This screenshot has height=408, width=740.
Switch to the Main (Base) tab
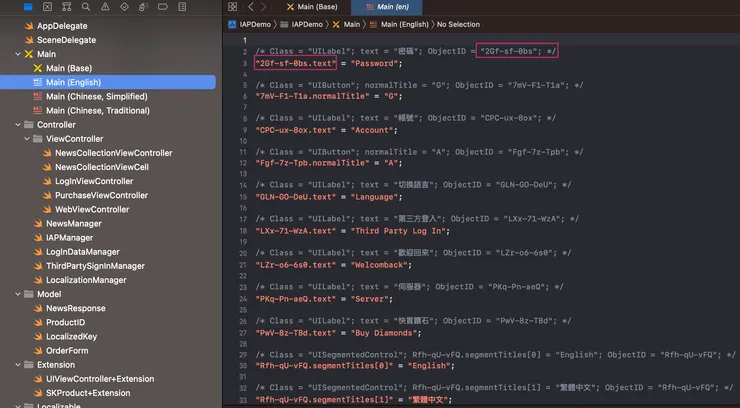(x=311, y=6)
